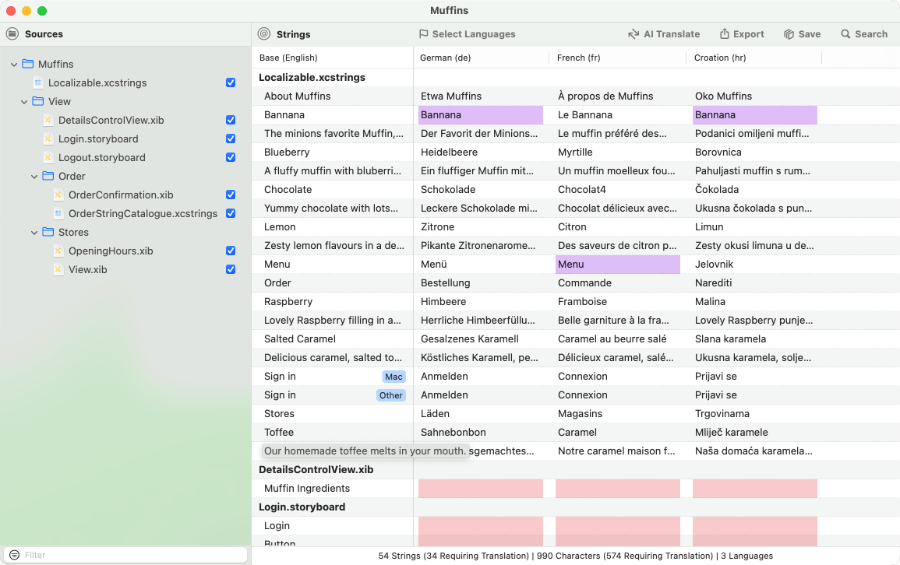Screen dimensions: 900x565
Task: Click the Save toolbar icon
Action: coord(789,34)
